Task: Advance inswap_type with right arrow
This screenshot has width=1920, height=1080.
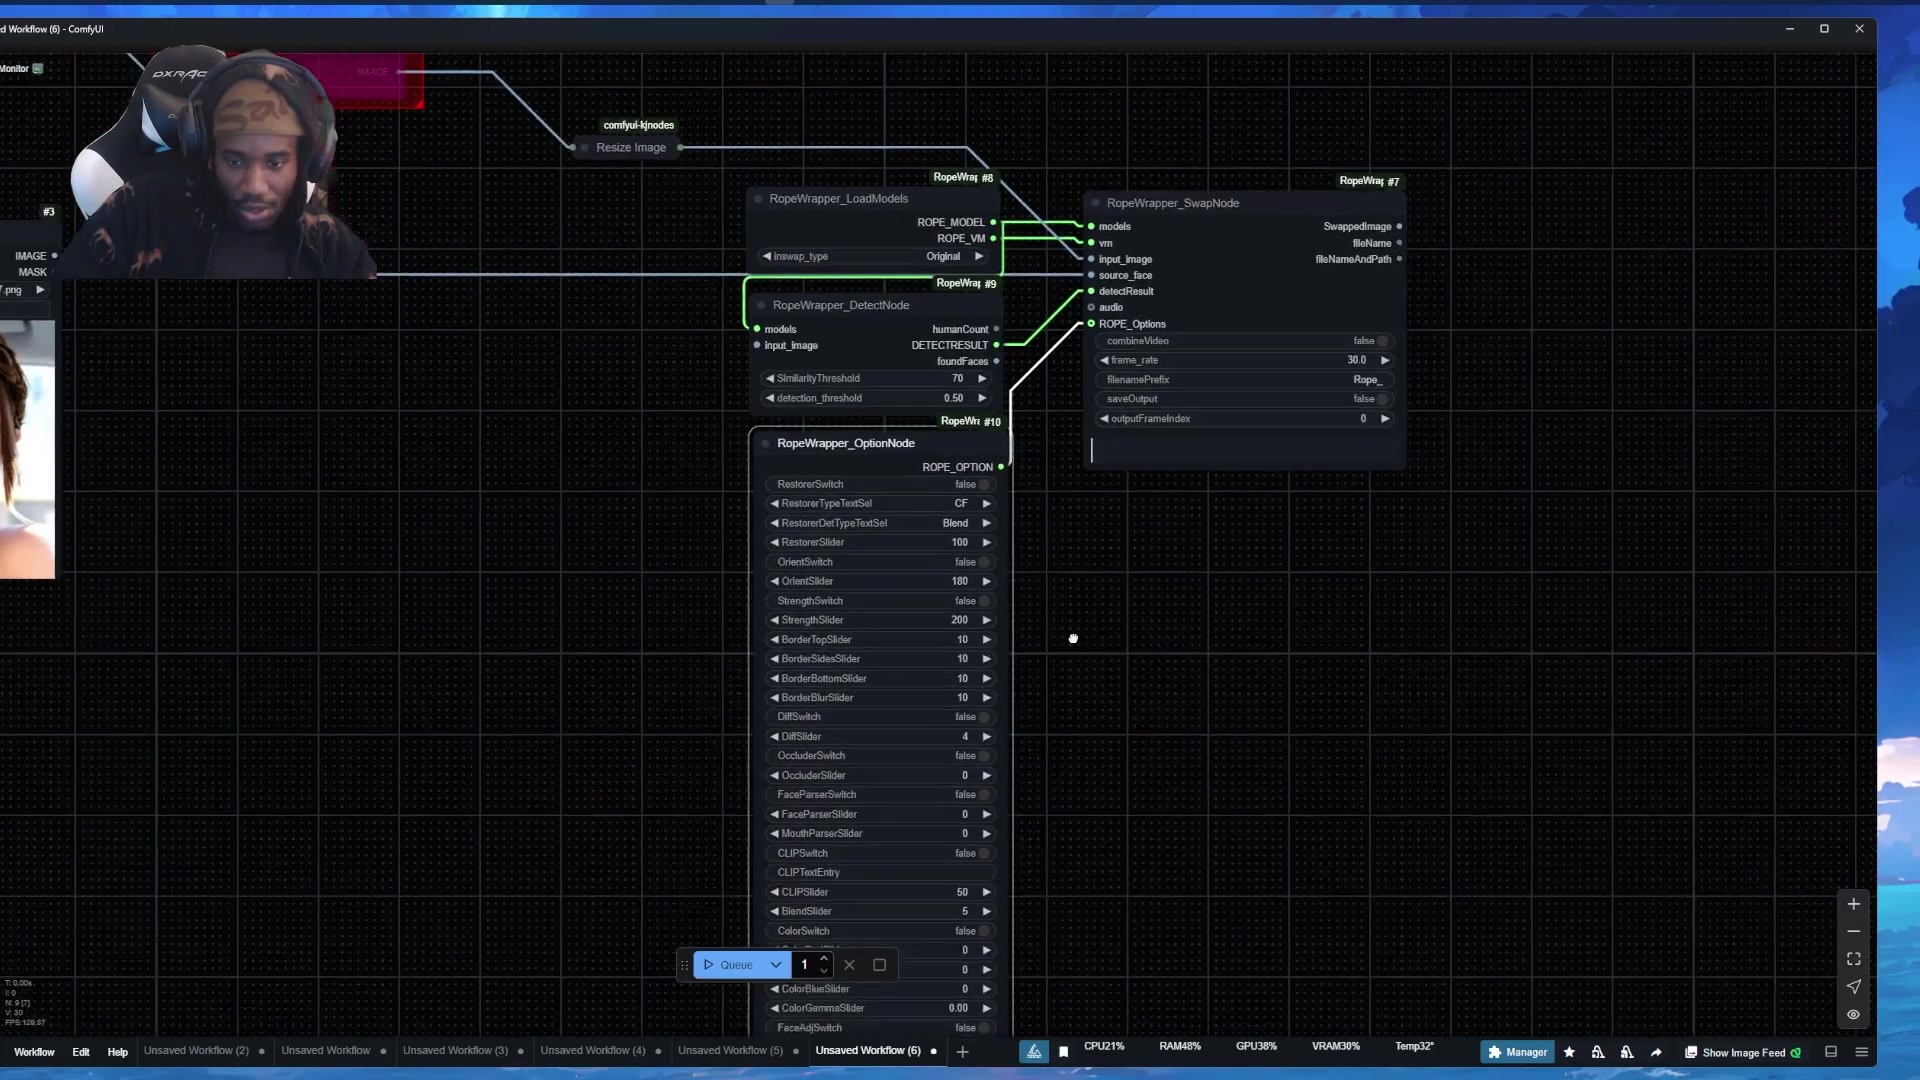Action: (x=979, y=257)
